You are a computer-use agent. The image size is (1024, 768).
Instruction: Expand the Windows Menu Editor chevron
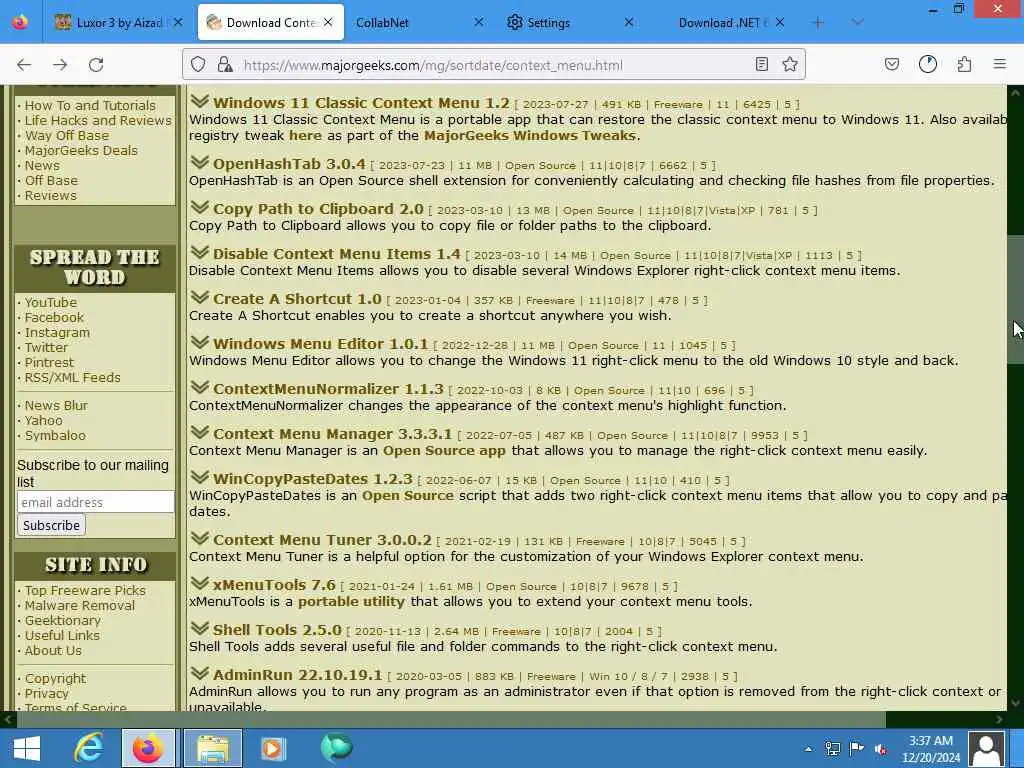click(200, 343)
